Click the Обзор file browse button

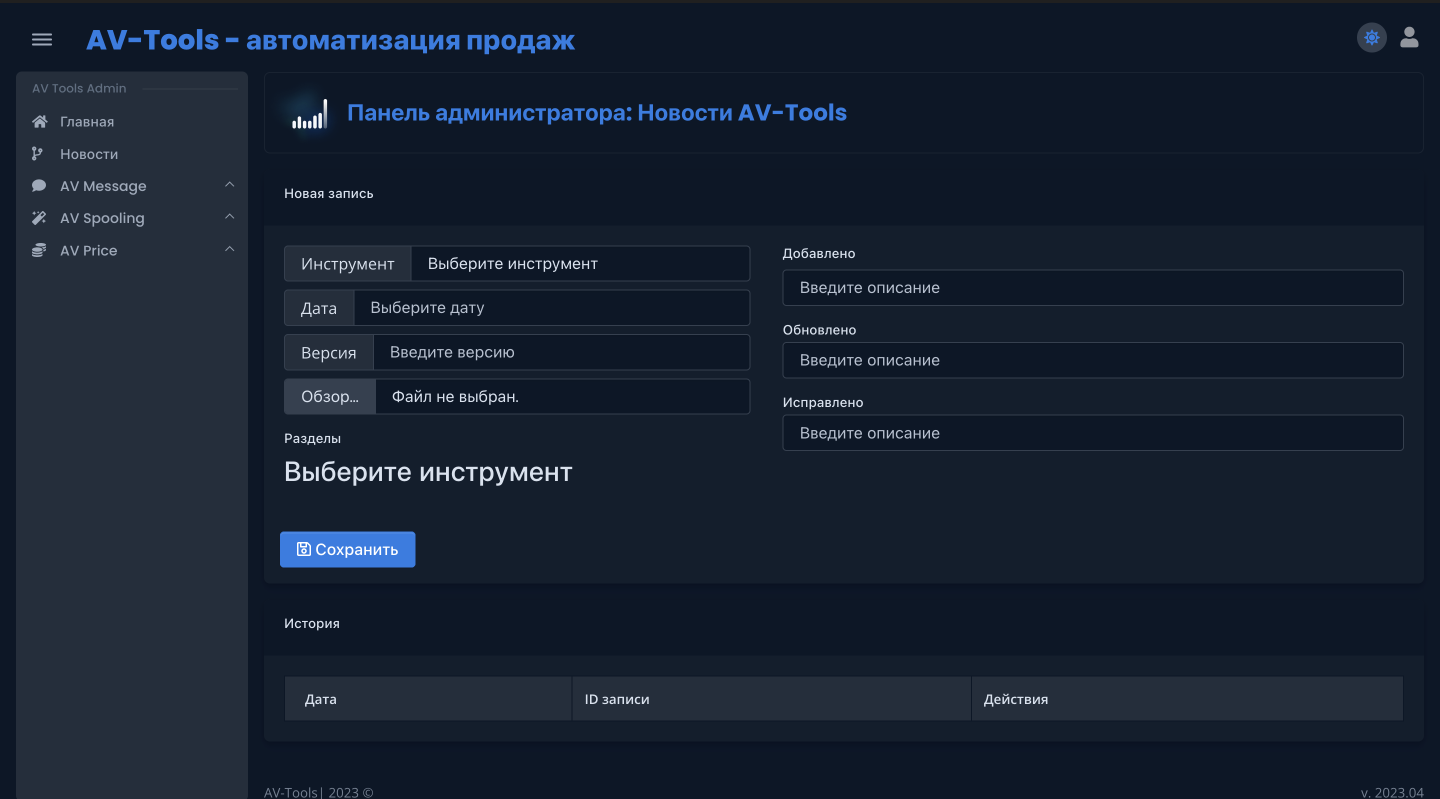click(x=330, y=397)
